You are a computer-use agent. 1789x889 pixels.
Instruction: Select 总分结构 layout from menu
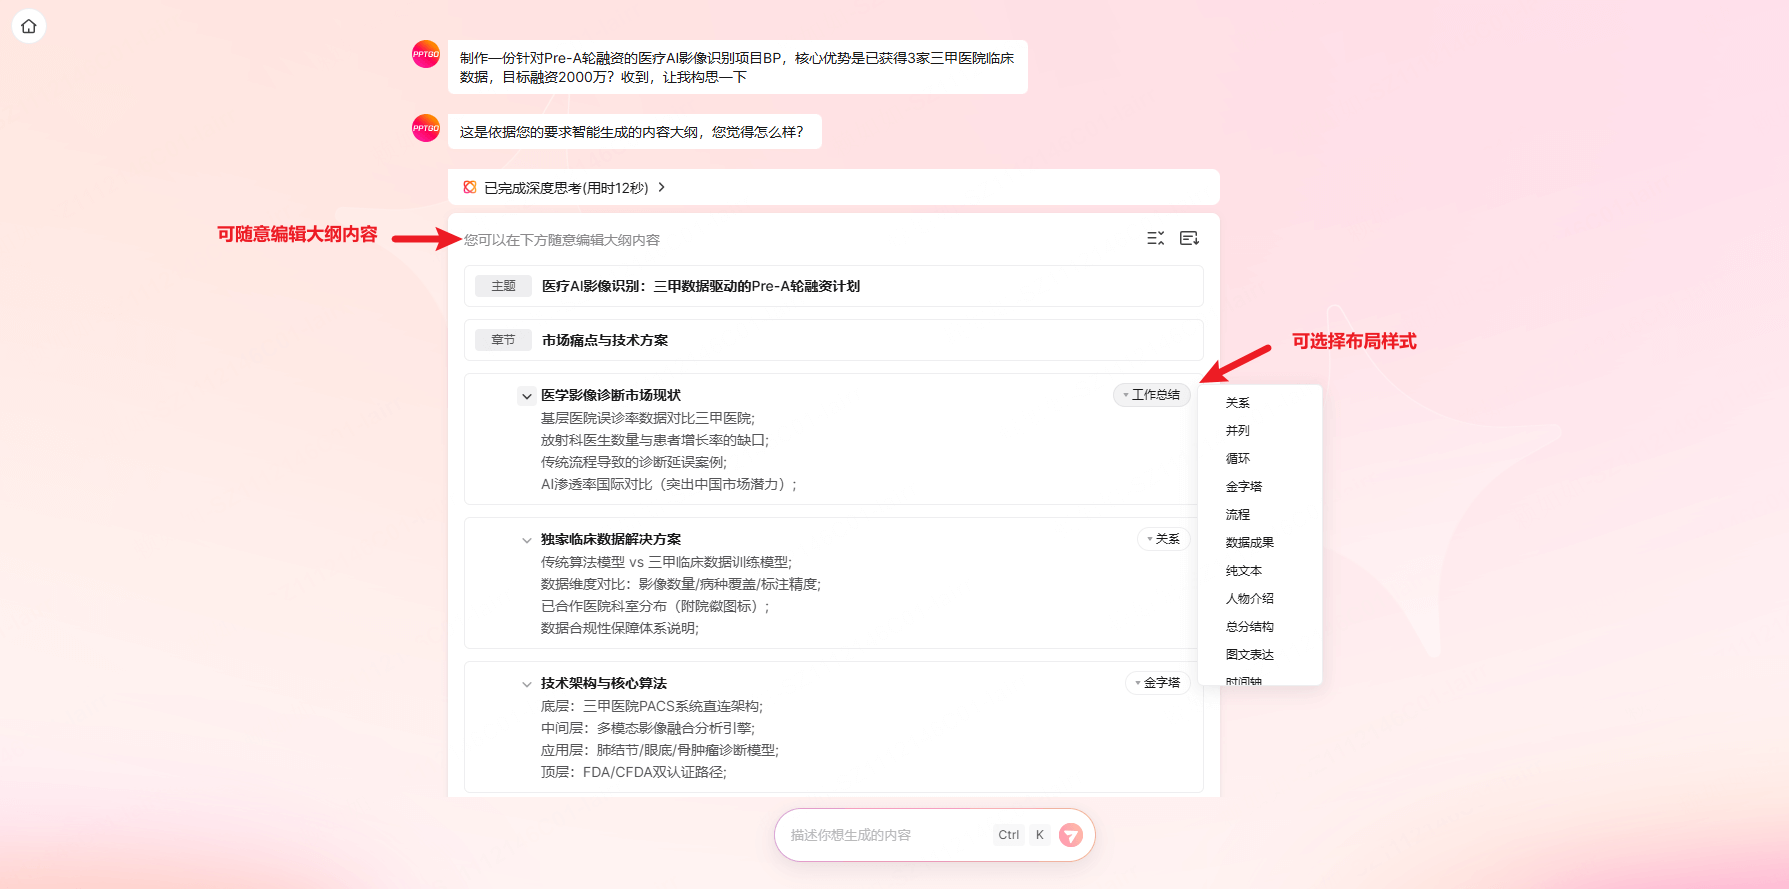coord(1250,627)
